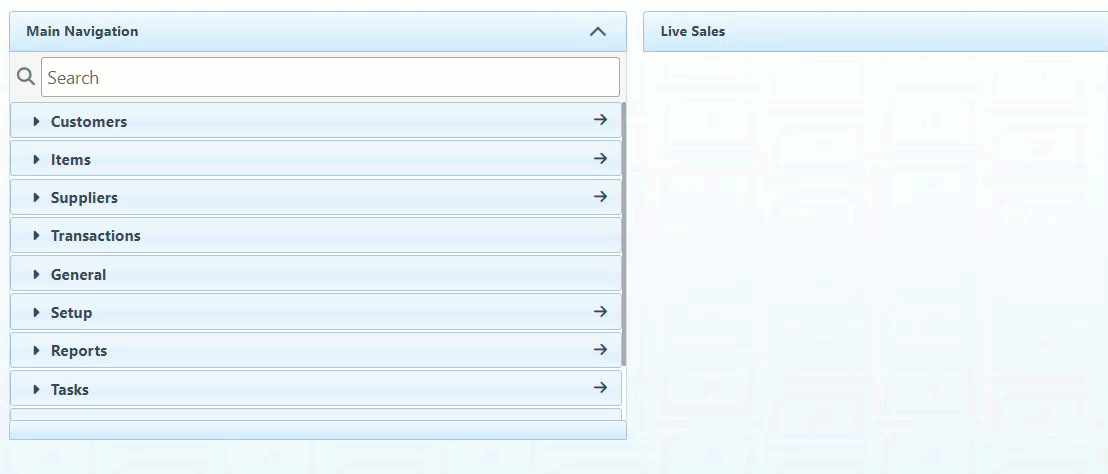Click the magnifying glass search icon
This screenshot has width=1108, height=474.
coord(26,77)
